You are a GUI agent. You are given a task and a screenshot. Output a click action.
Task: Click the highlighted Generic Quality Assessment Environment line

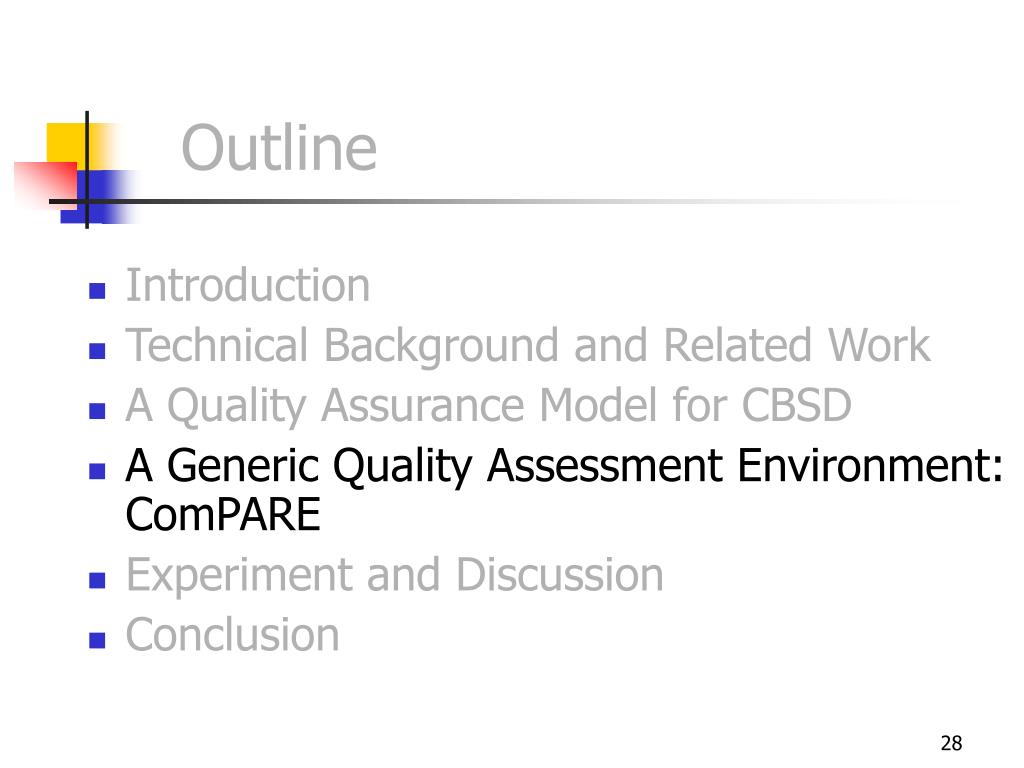(x=564, y=466)
